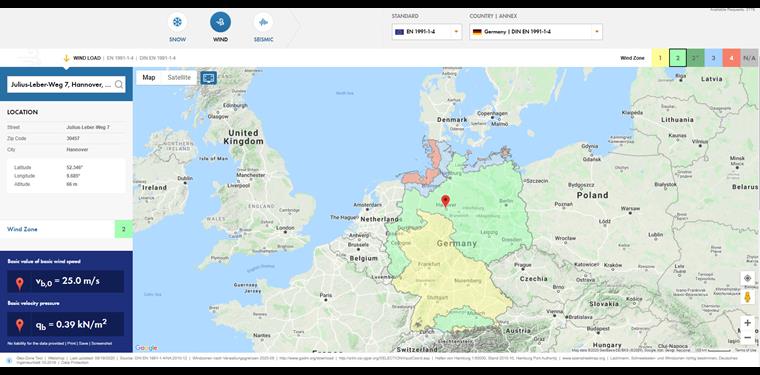This screenshot has height=375, width=760.
Task: Select wind zone 3 blue swatch
Action: click(713, 58)
